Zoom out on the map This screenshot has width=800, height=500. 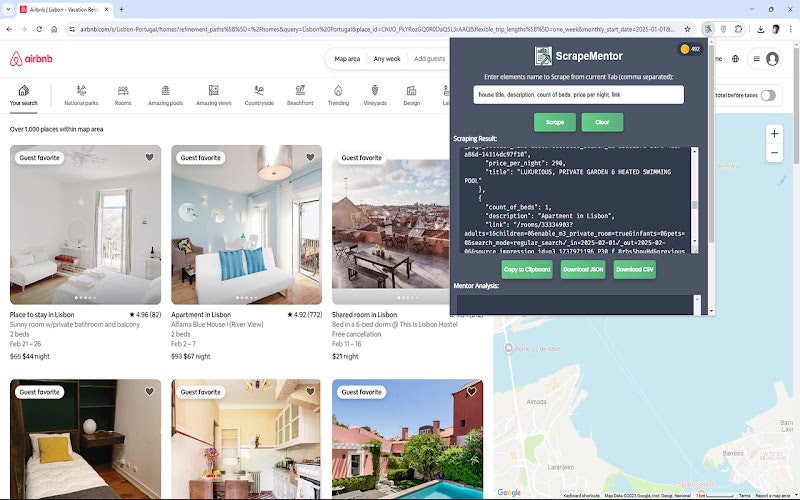coord(774,153)
